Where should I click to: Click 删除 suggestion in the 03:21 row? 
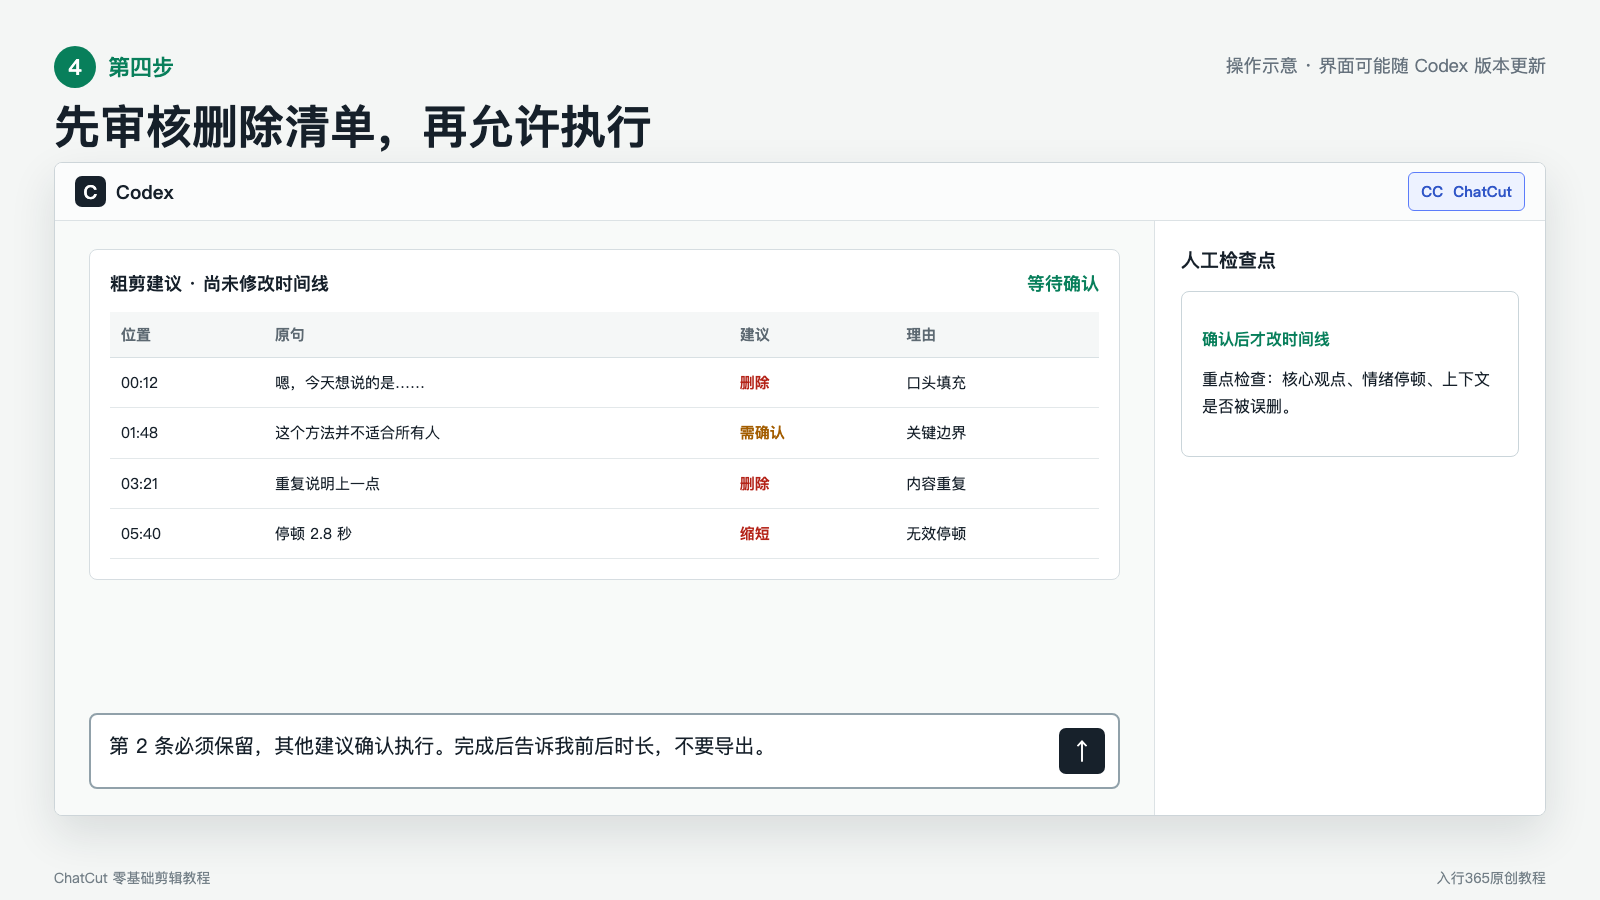point(754,484)
